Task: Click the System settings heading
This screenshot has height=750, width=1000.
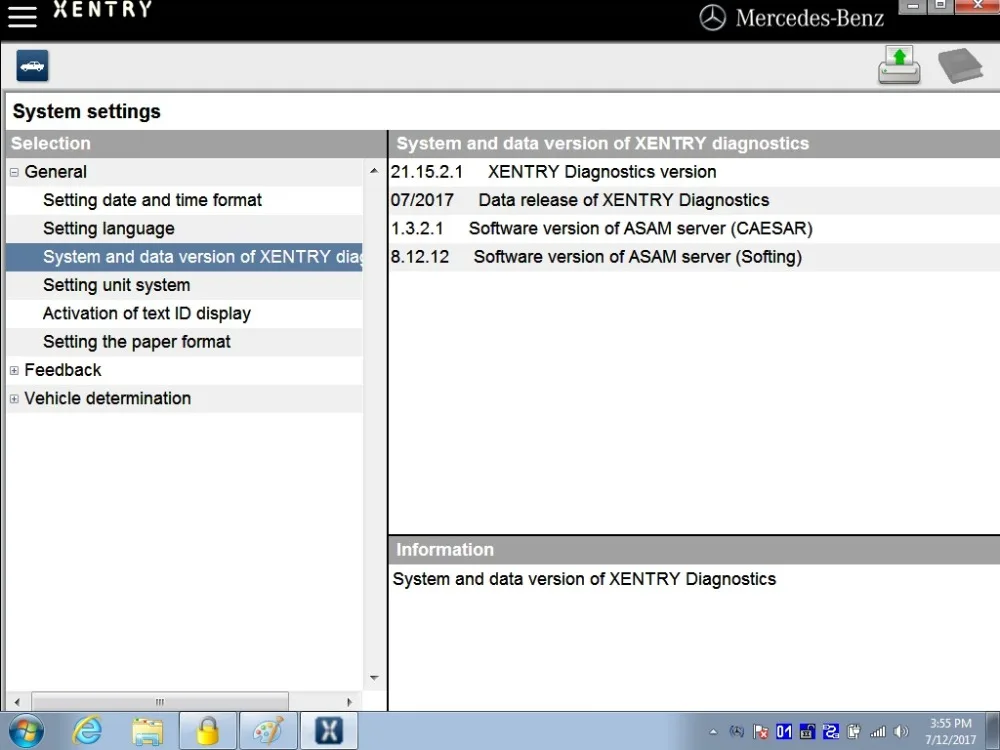Action: point(87,112)
